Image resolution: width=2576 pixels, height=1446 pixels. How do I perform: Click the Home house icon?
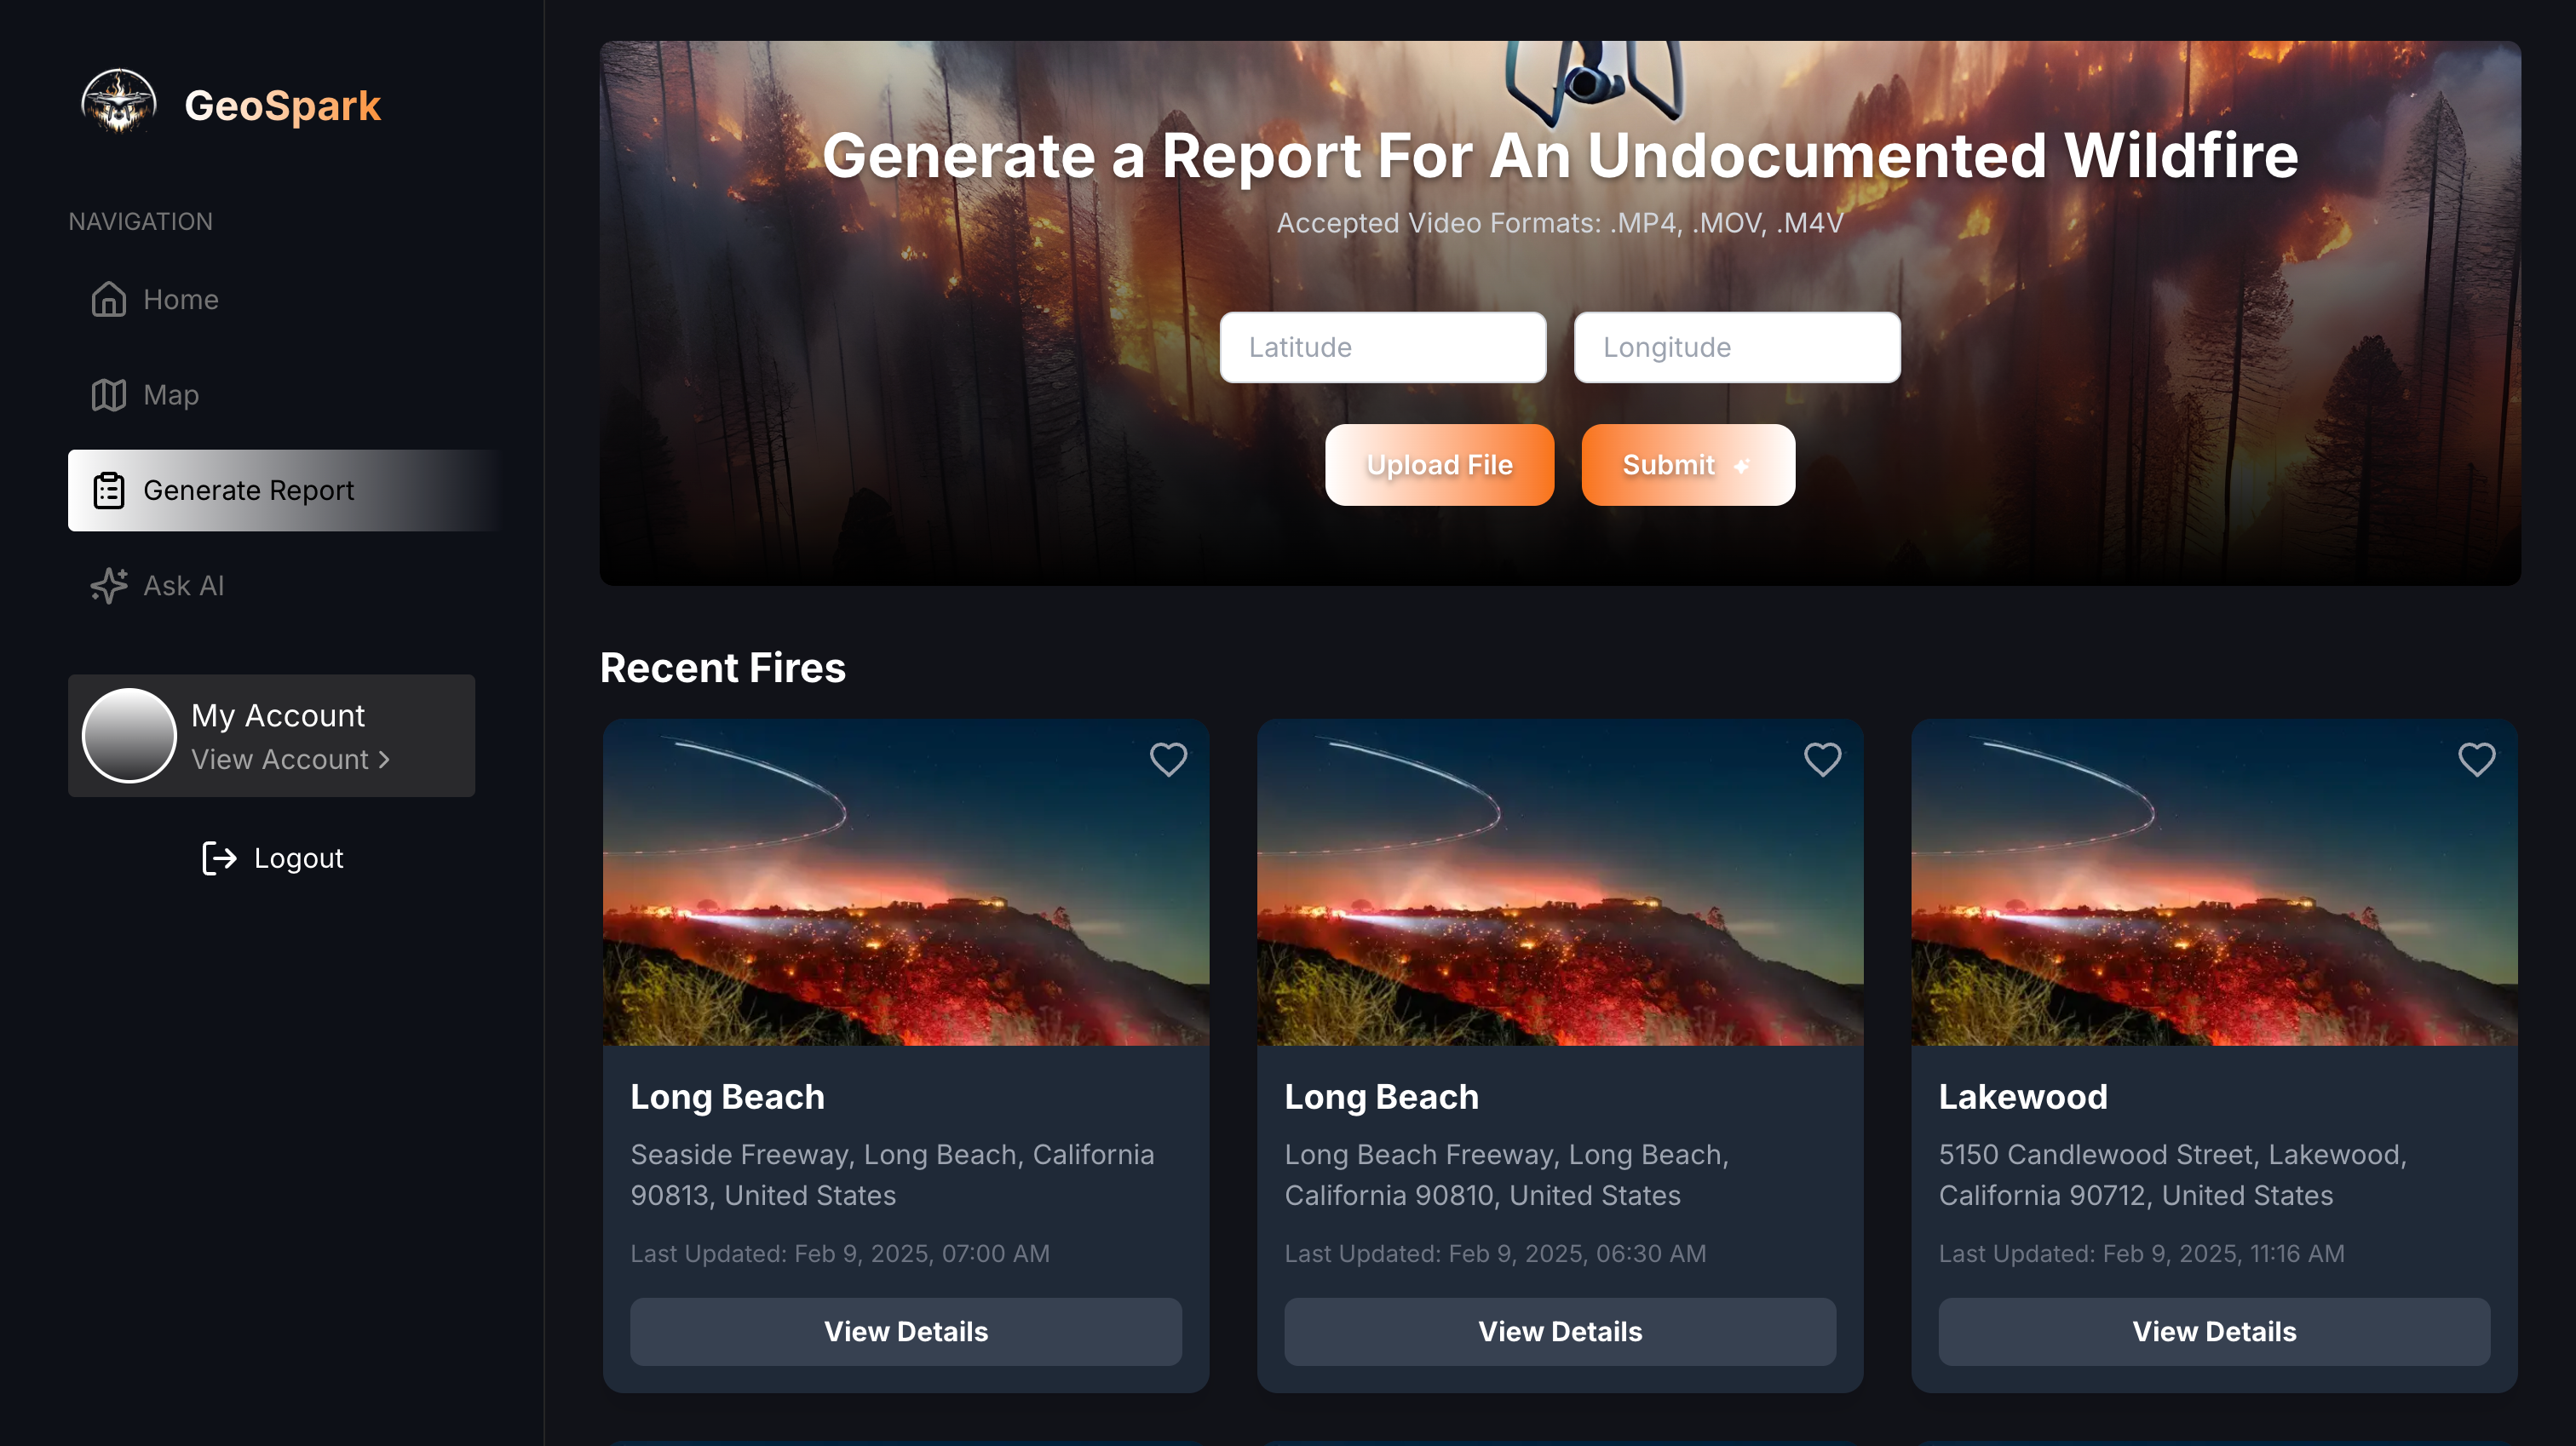(x=108, y=299)
